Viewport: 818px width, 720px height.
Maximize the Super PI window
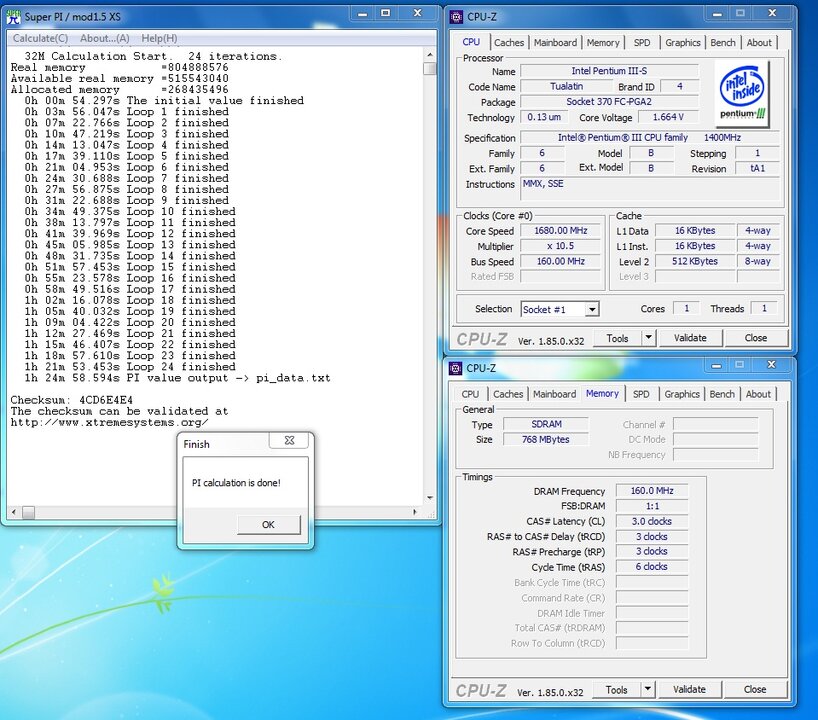coord(386,13)
